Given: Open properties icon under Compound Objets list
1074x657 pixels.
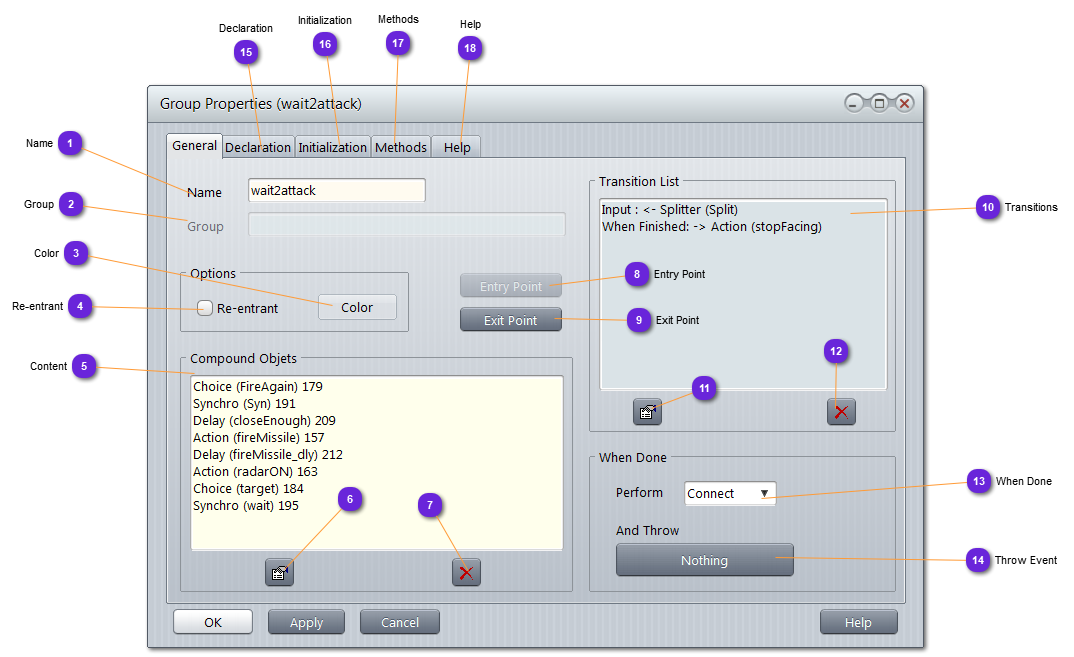Looking at the screenshot, I should click(279, 573).
